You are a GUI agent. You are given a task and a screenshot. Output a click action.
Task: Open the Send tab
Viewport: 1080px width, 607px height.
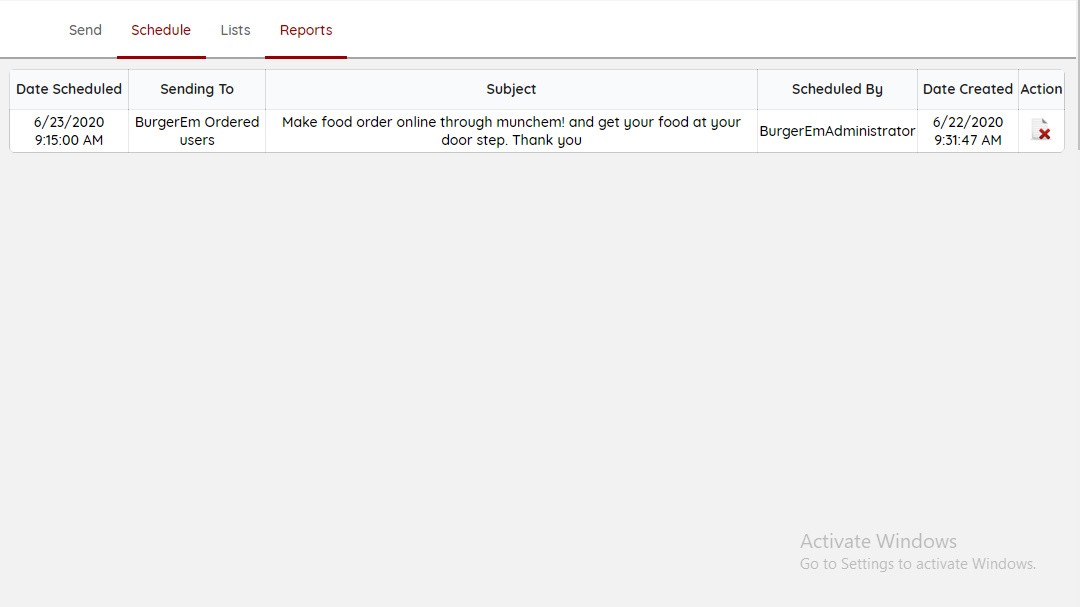[85, 30]
